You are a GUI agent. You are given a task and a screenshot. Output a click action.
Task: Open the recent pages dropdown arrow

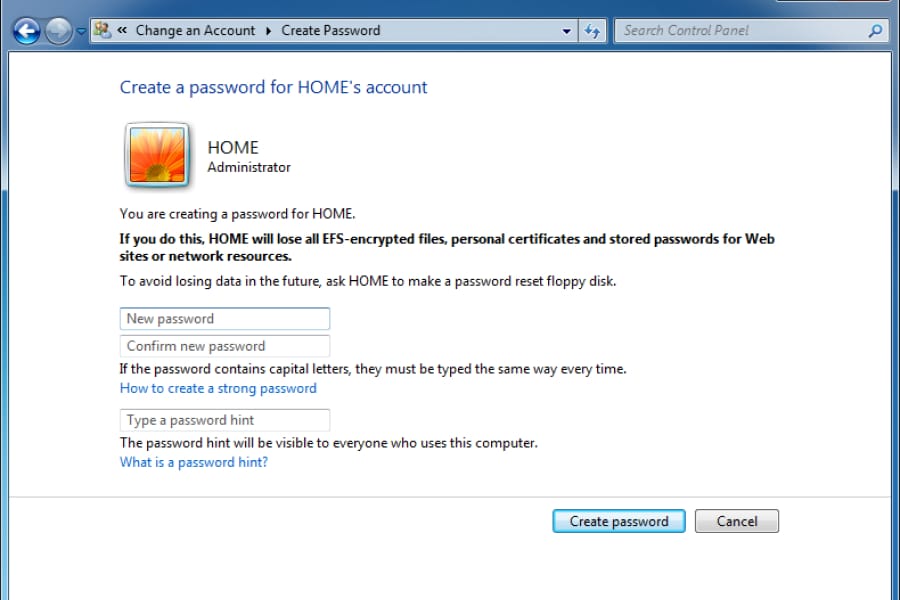81,31
